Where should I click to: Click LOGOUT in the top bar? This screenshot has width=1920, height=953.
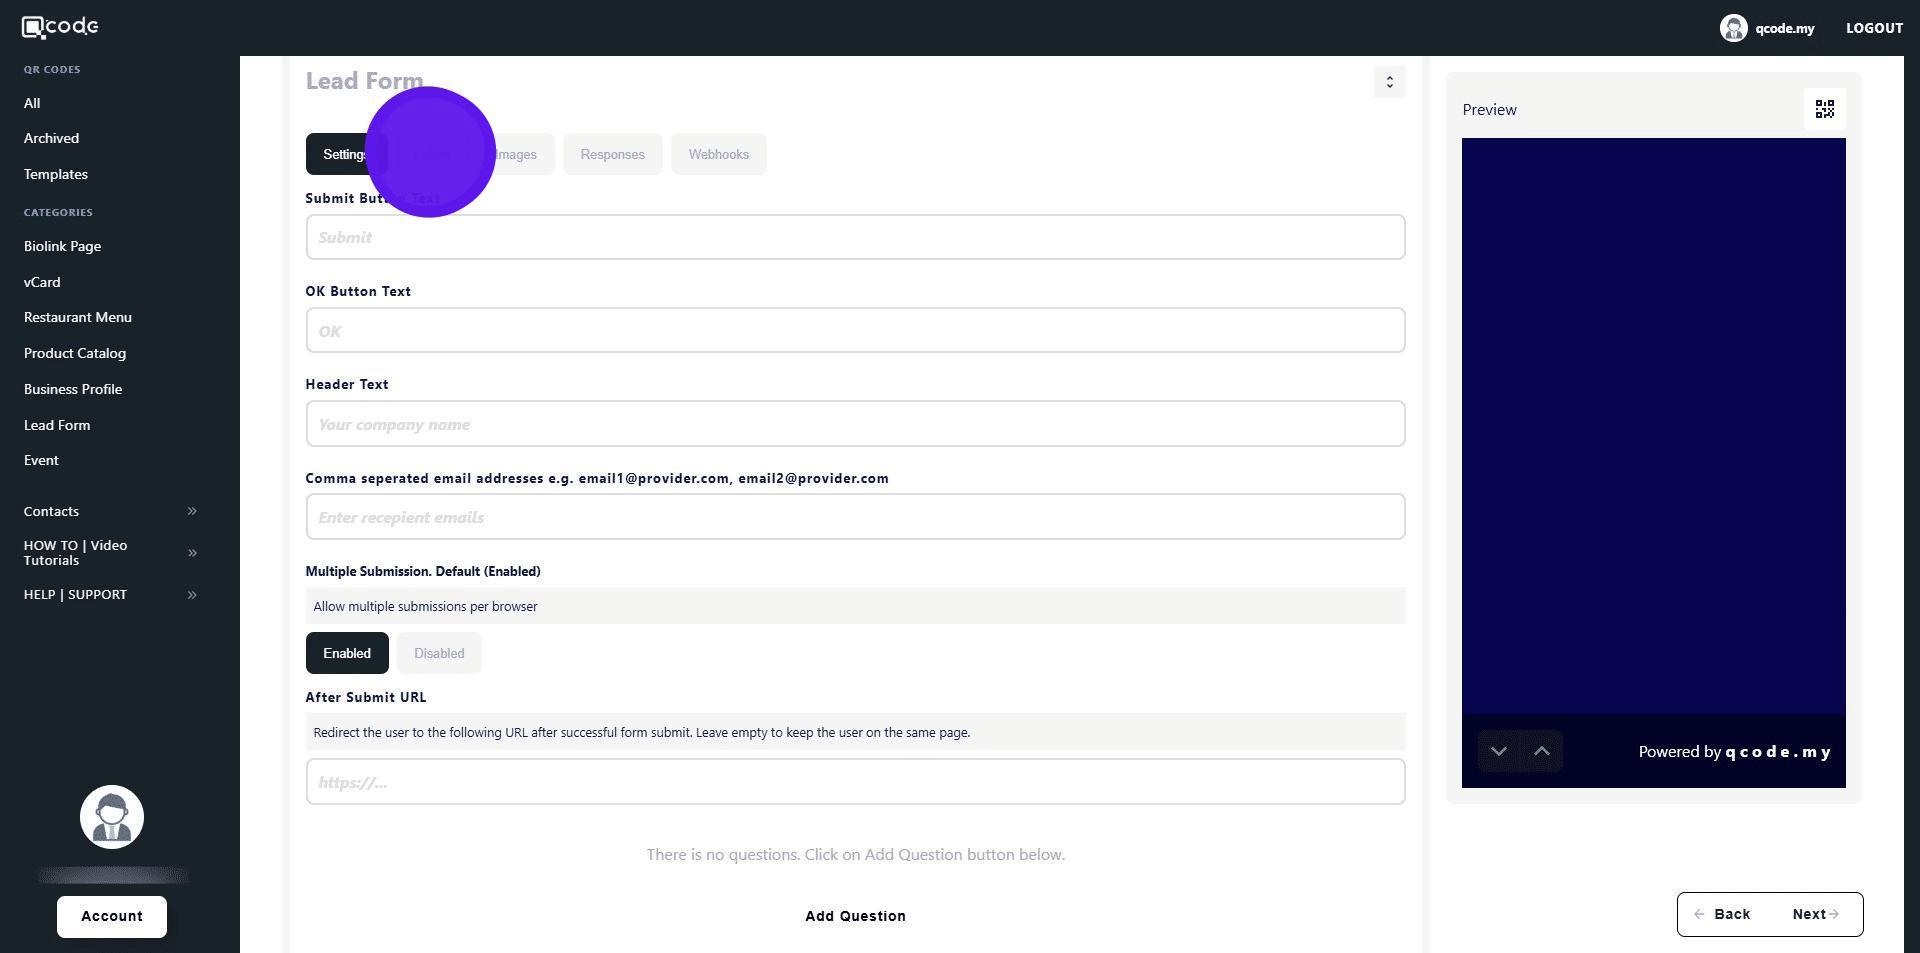point(1874,28)
